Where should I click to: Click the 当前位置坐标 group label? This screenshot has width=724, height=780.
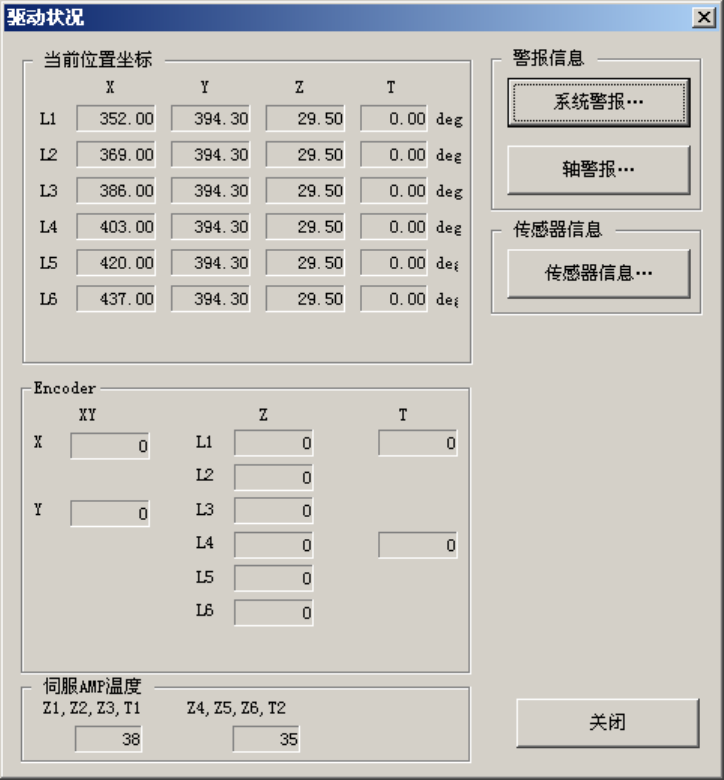coord(98,60)
